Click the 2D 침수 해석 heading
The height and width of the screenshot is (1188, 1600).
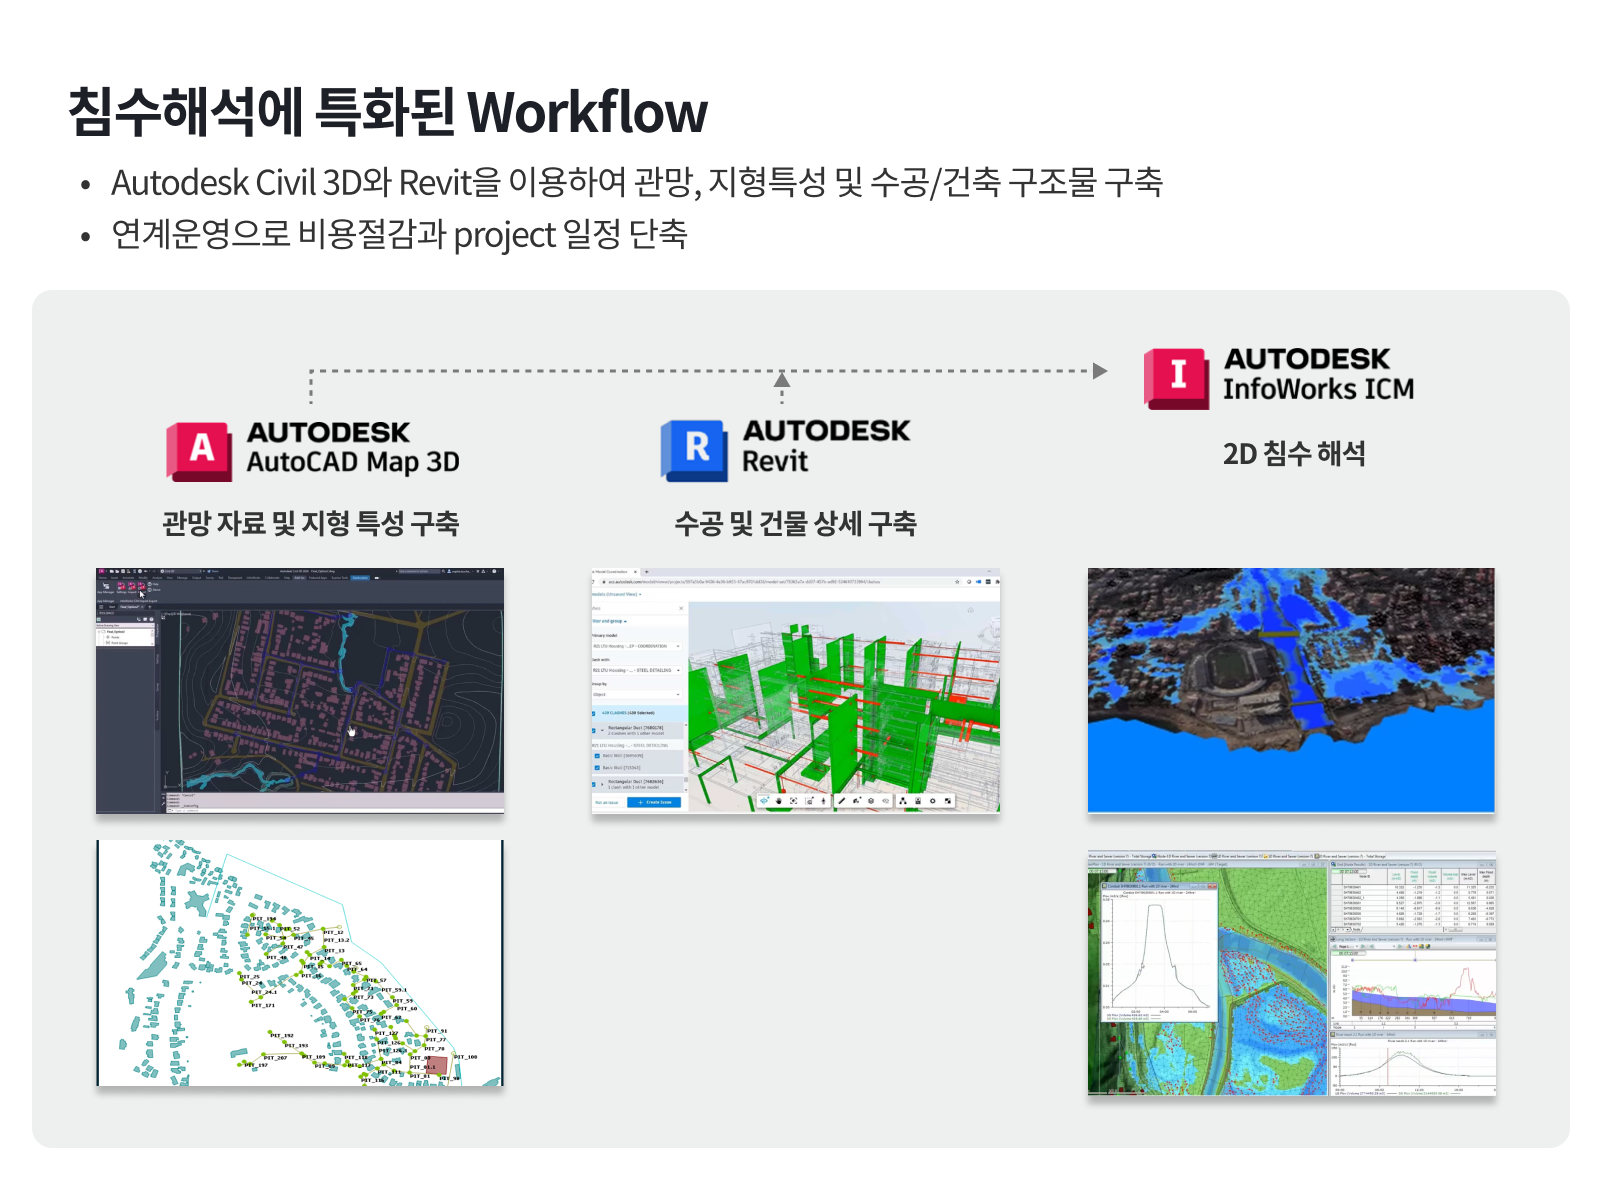1294,453
